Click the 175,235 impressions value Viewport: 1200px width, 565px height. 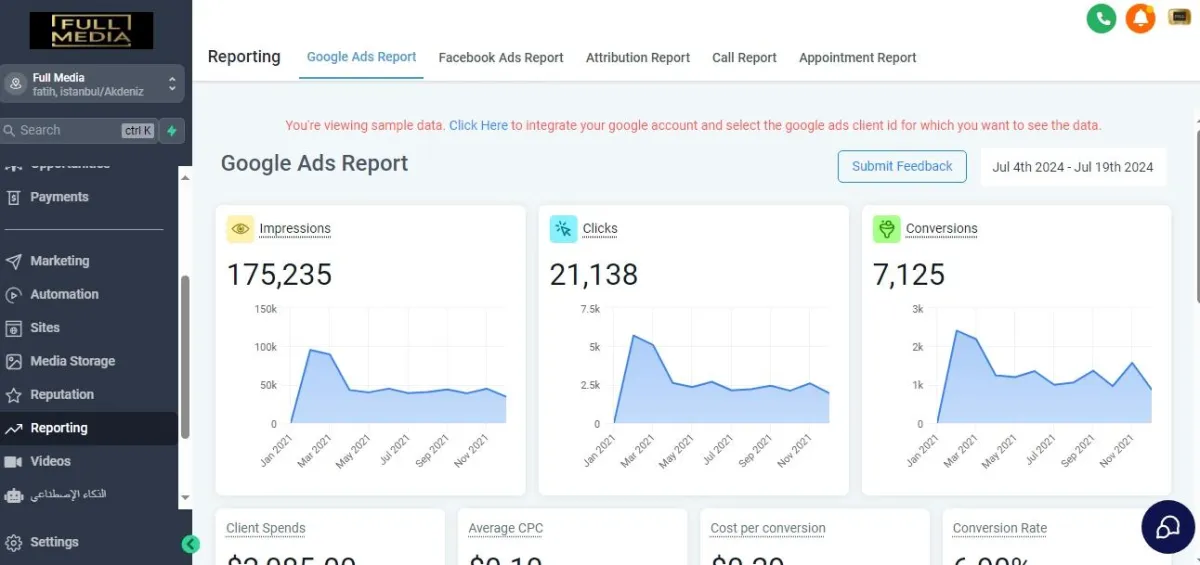pos(279,275)
